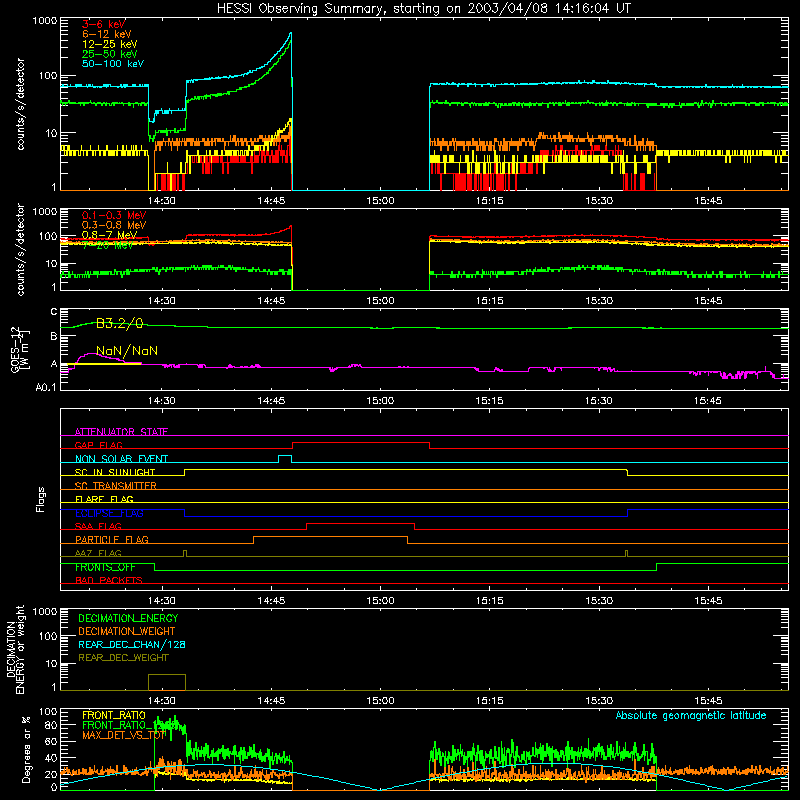Click the 15:15 tick under the top plot
Viewport: 800px width, 800px height.
click(489, 201)
